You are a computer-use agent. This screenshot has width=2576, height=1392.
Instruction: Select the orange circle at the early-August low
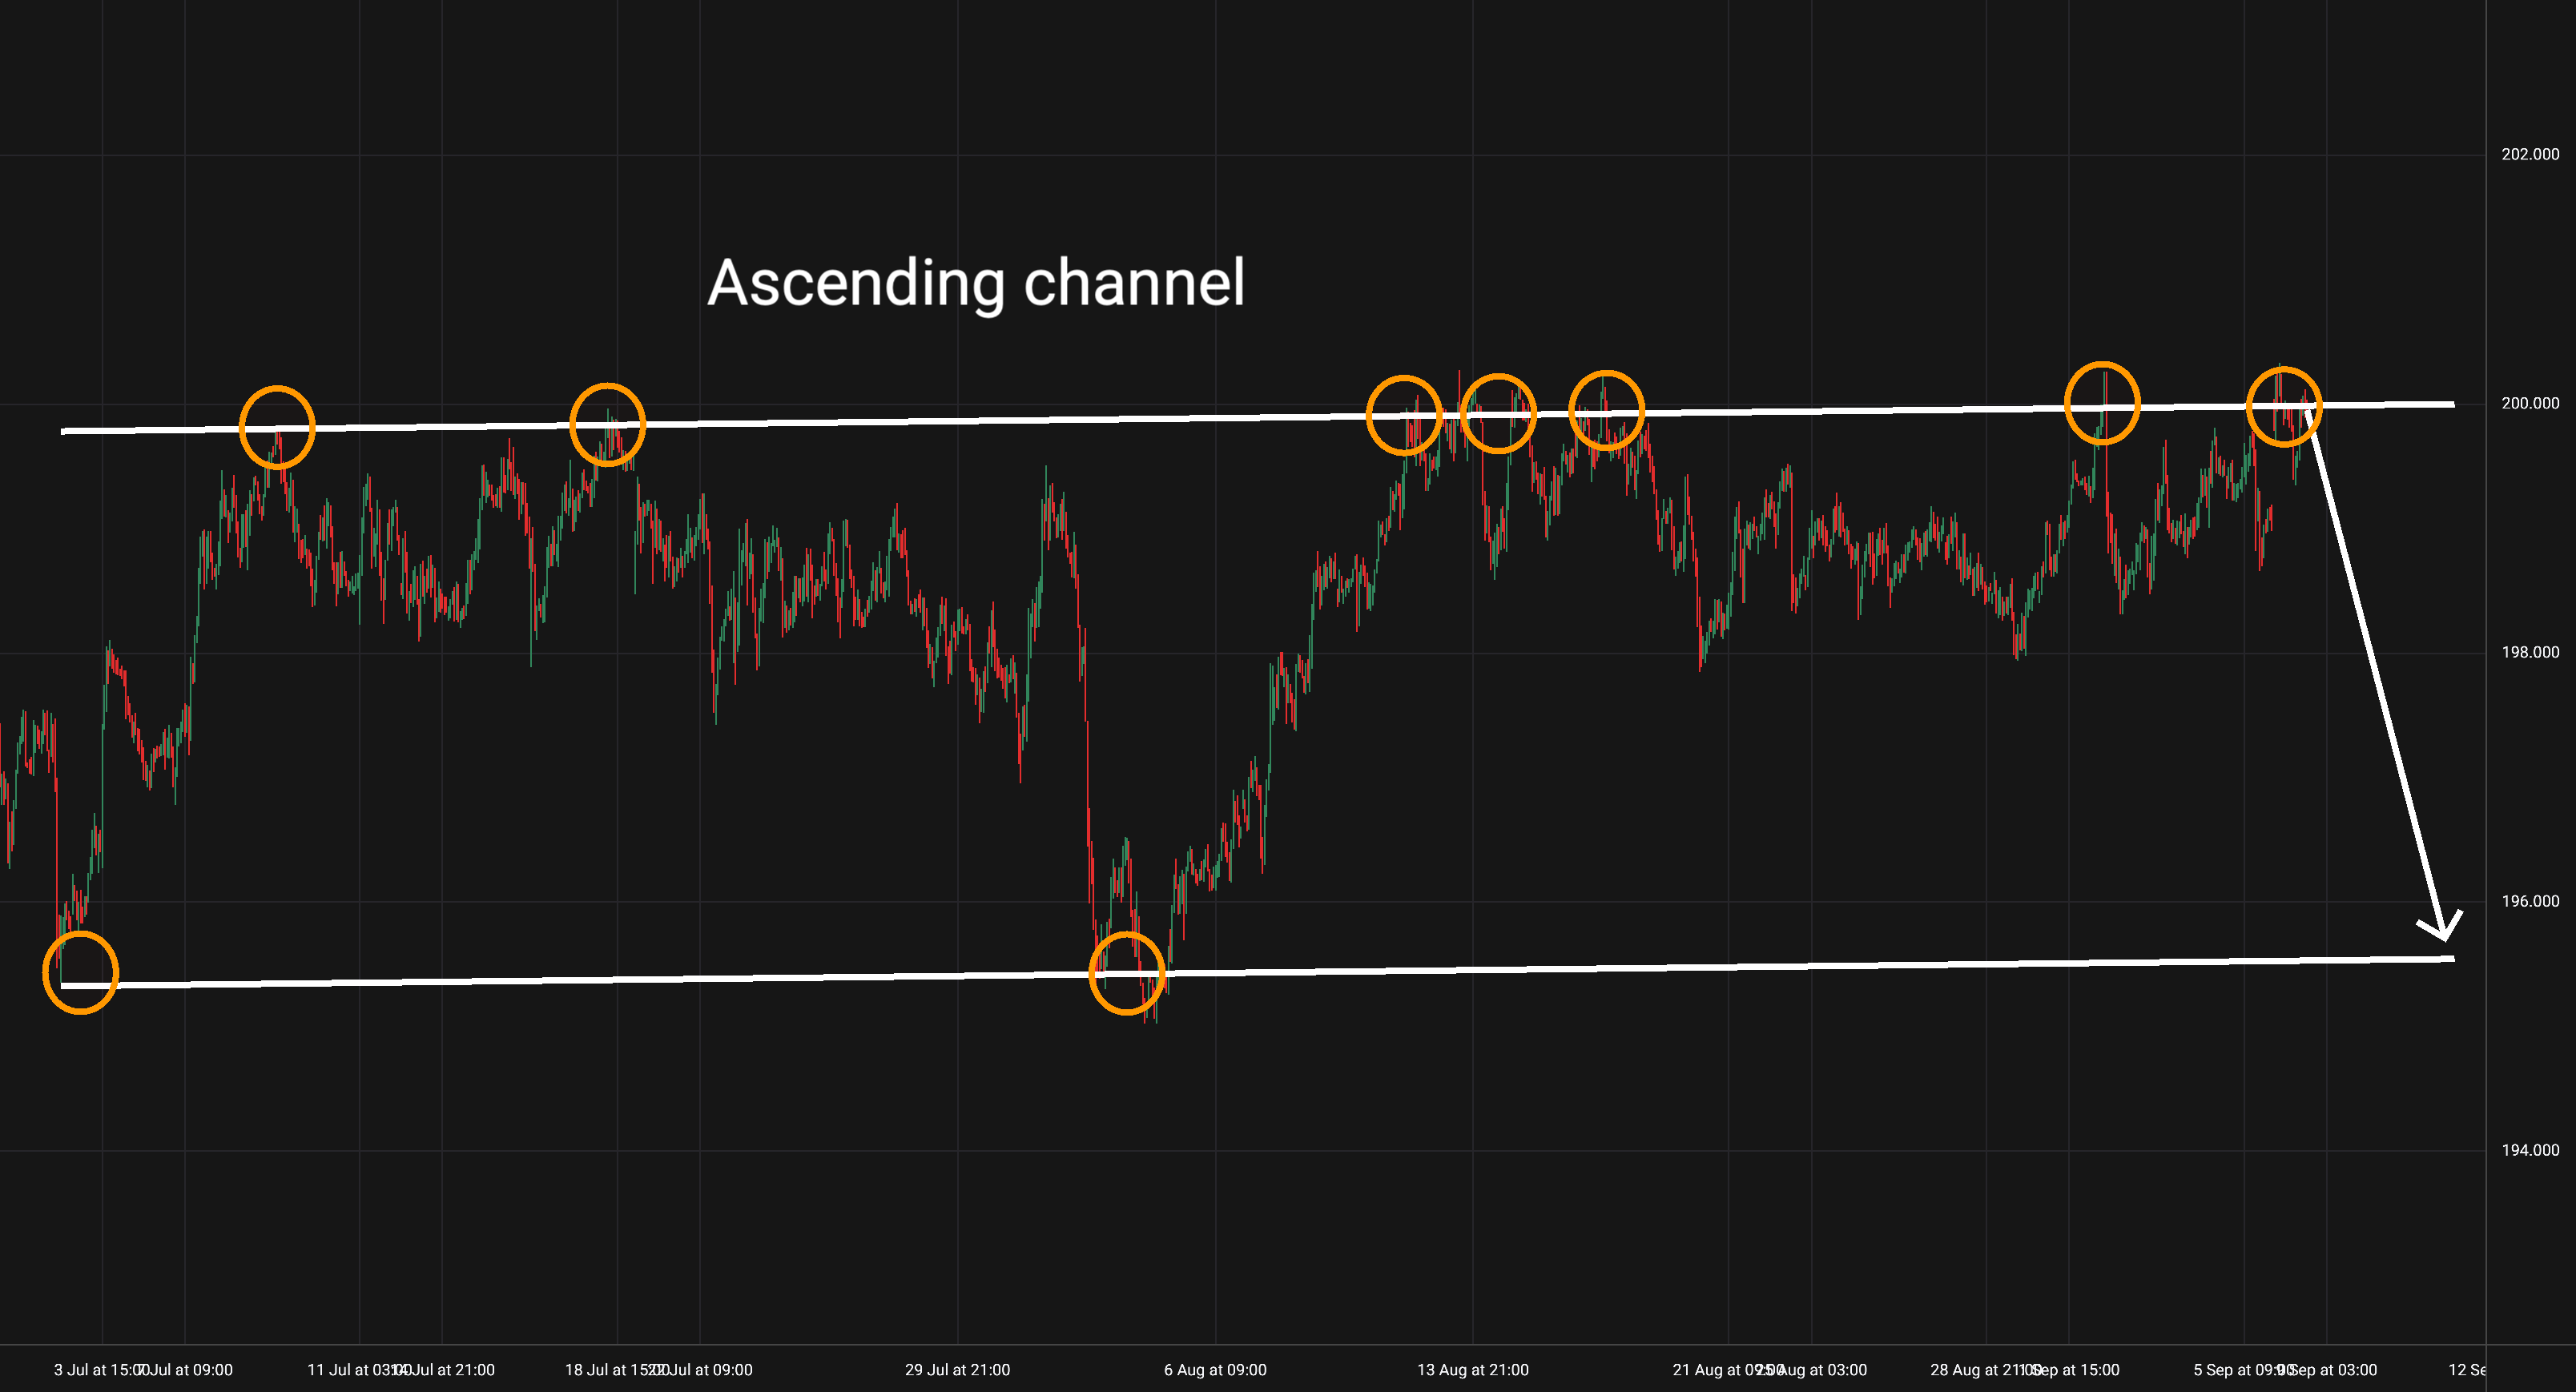pyautogui.click(x=1127, y=973)
